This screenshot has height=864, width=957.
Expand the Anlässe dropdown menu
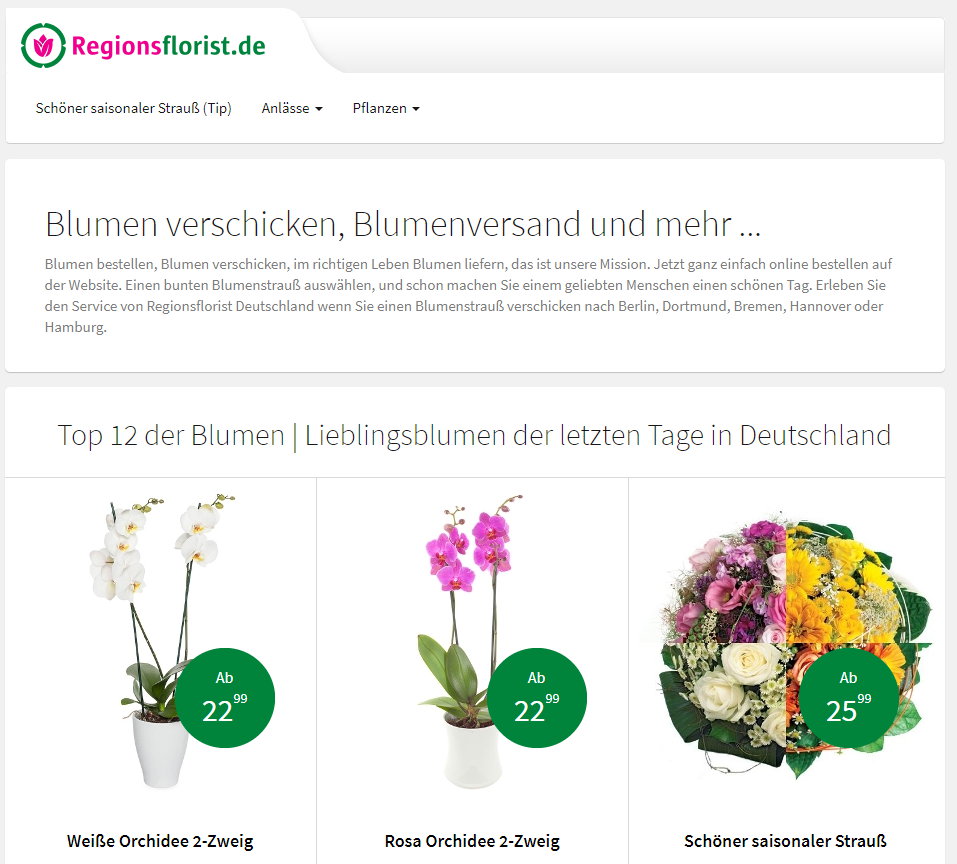tap(292, 108)
